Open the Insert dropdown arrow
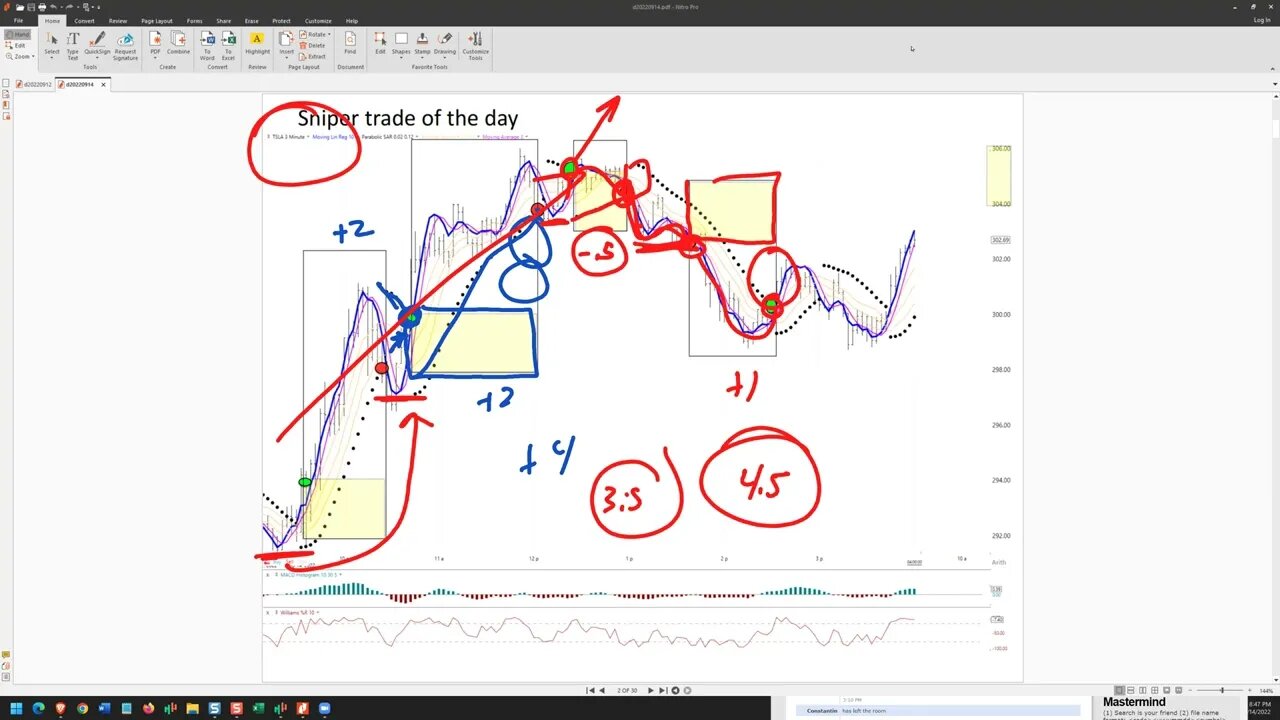The height and width of the screenshot is (720, 1280). [287, 58]
